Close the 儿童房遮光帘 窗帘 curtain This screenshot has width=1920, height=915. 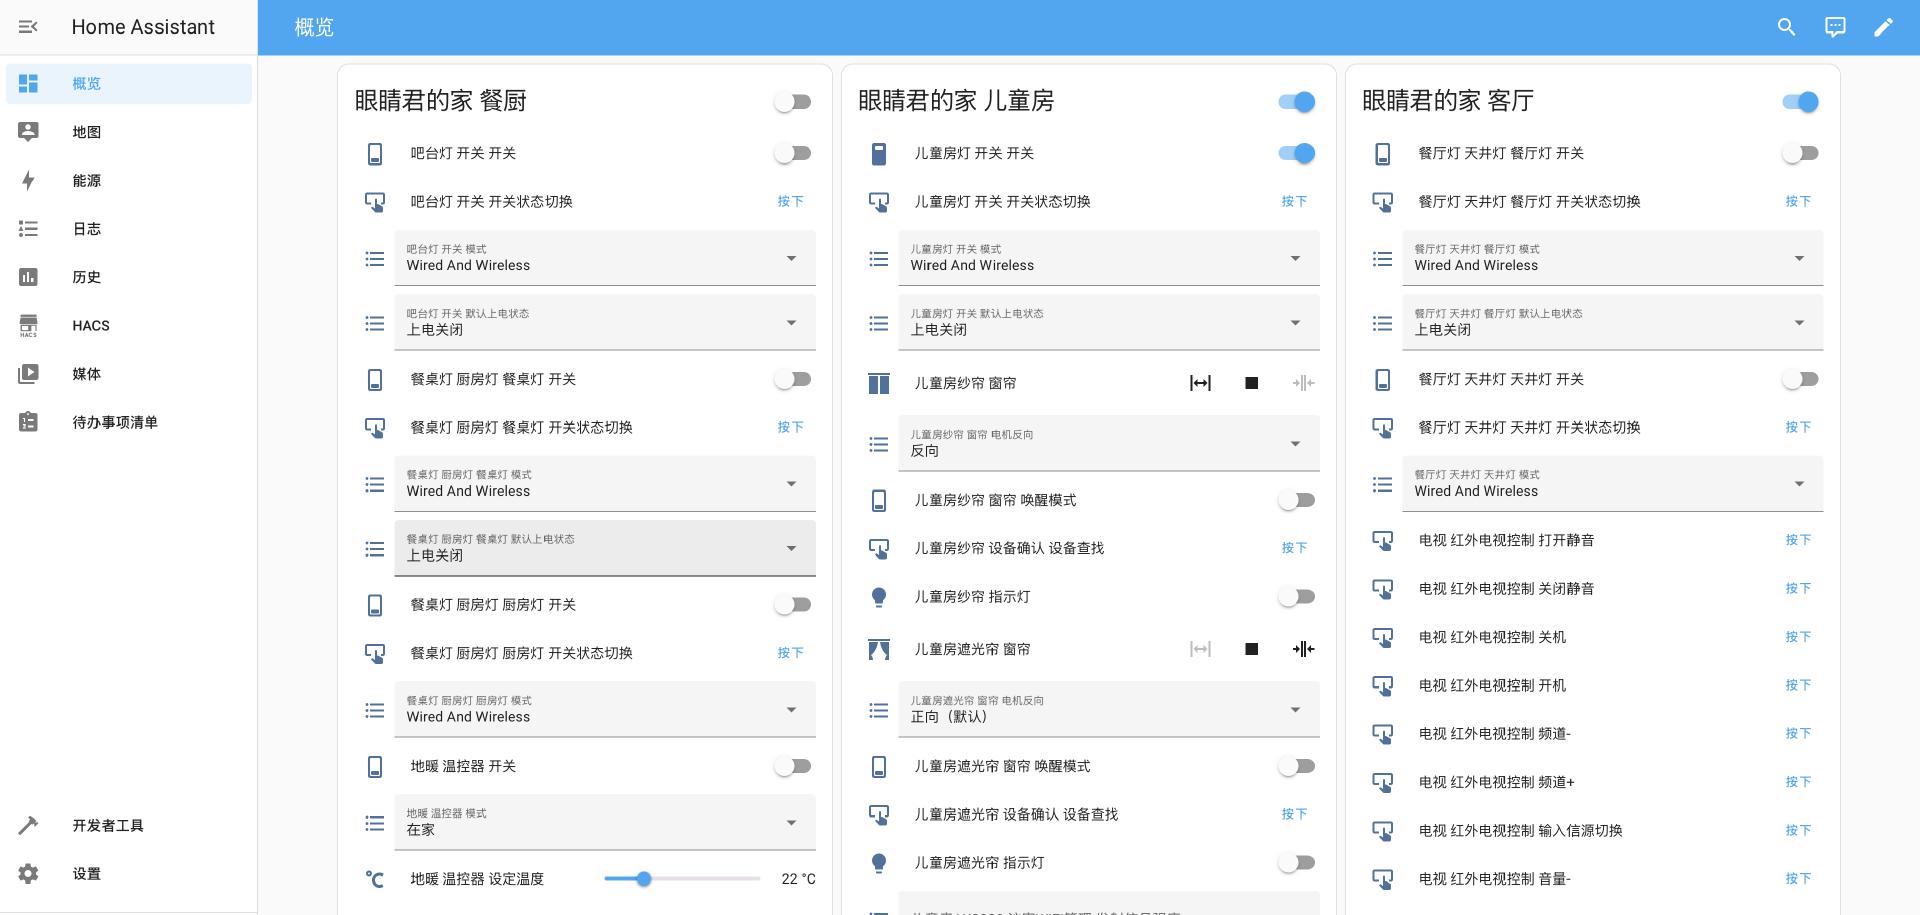click(x=1303, y=649)
